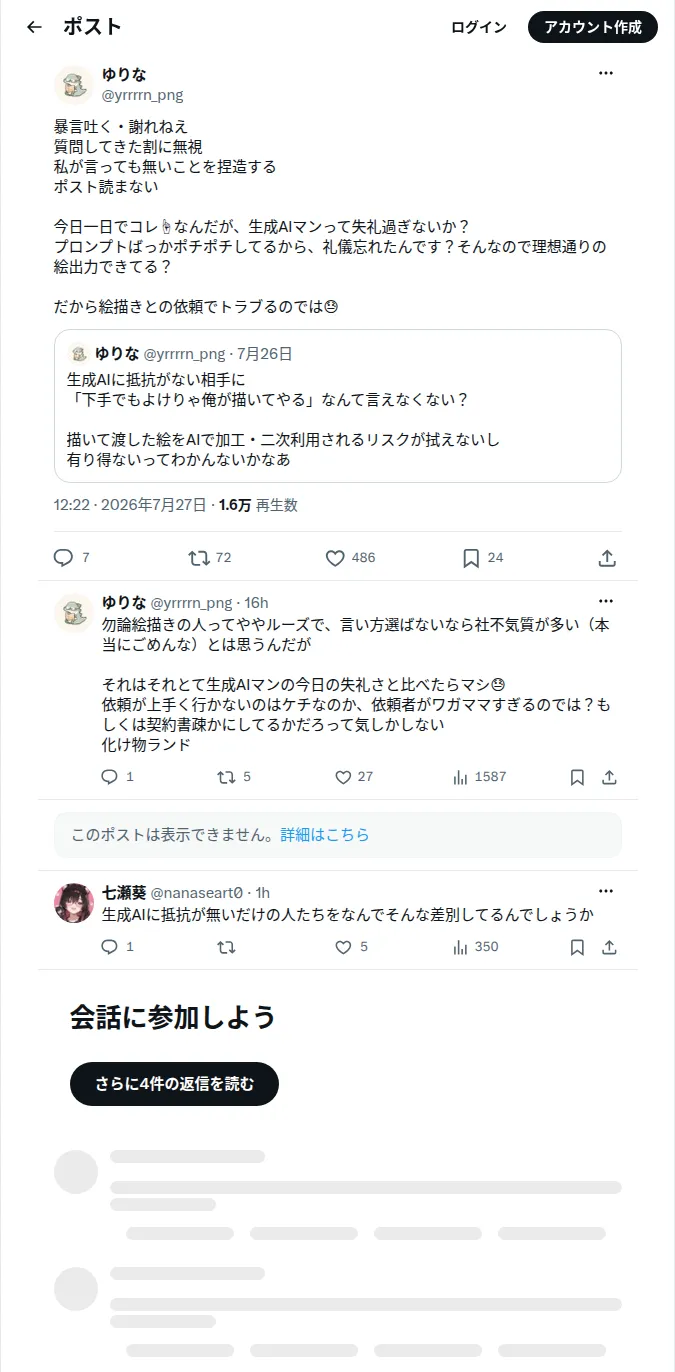Bookmark 七瀬葵's reply
Viewport: 675px width, 1372px height.
click(x=577, y=947)
